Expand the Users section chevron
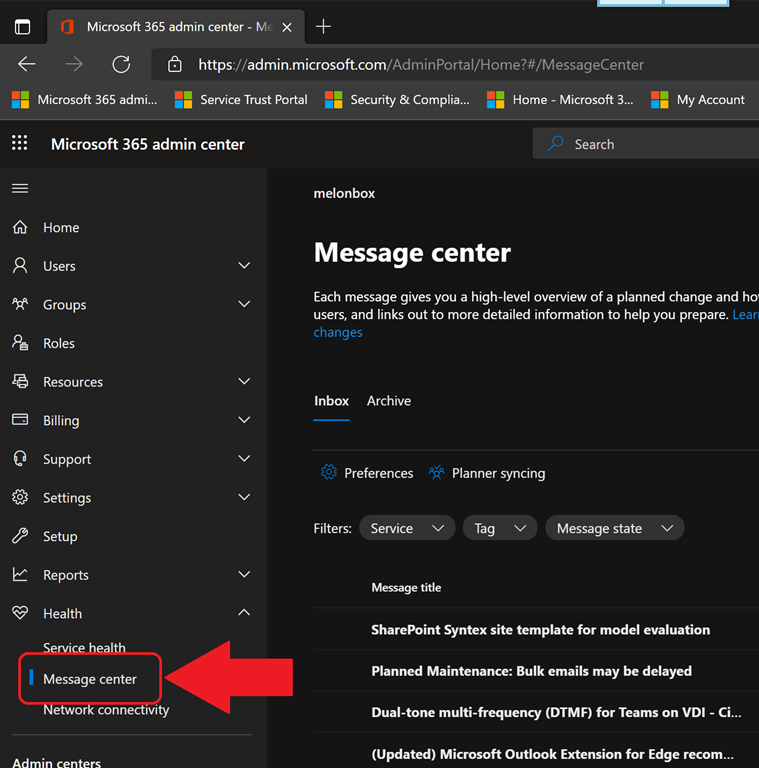This screenshot has width=759, height=768. (x=244, y=266)
